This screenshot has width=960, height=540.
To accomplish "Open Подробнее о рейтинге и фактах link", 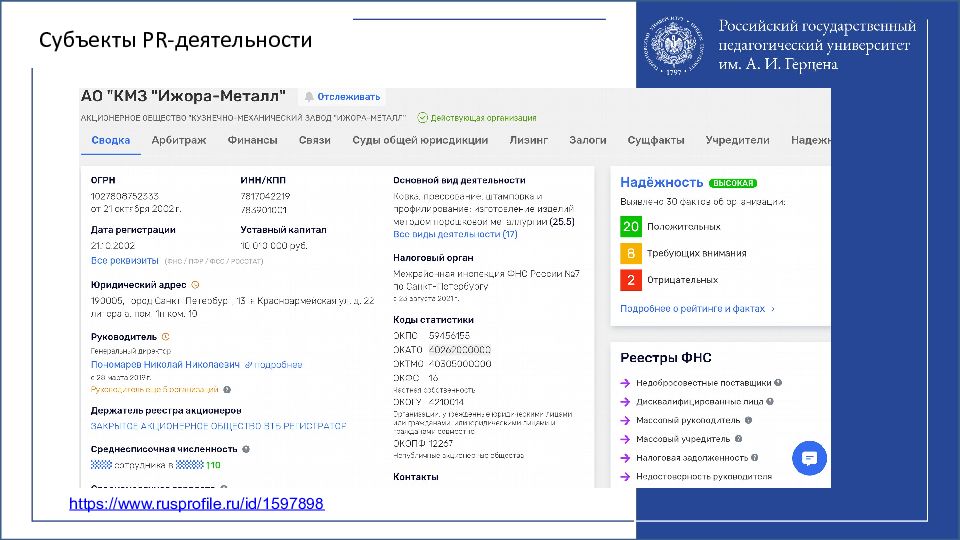I will tap(697, 309).
